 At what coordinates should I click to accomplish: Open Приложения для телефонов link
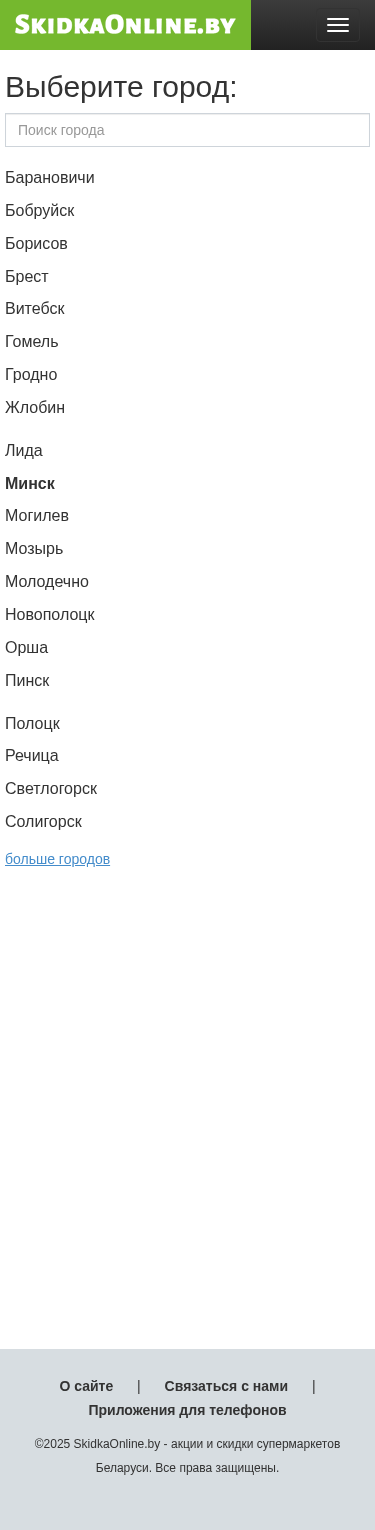pos(187,1410)
